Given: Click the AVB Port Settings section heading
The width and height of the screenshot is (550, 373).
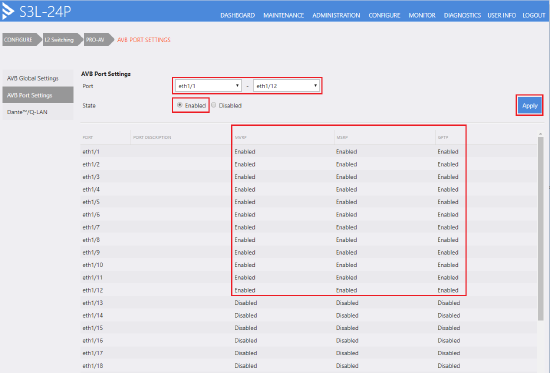Looking at the screenshot, I should tap(106, 74).
